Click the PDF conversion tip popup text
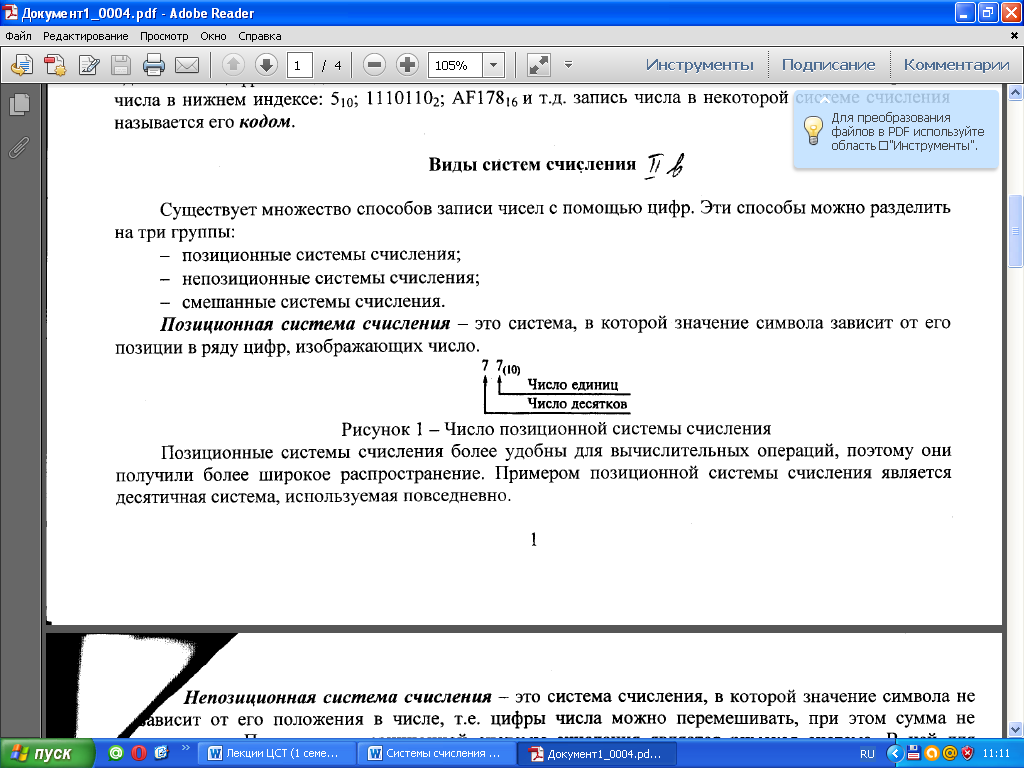Image resolution: width=1024 pixels, height=768 pixels. coord(907,131)
